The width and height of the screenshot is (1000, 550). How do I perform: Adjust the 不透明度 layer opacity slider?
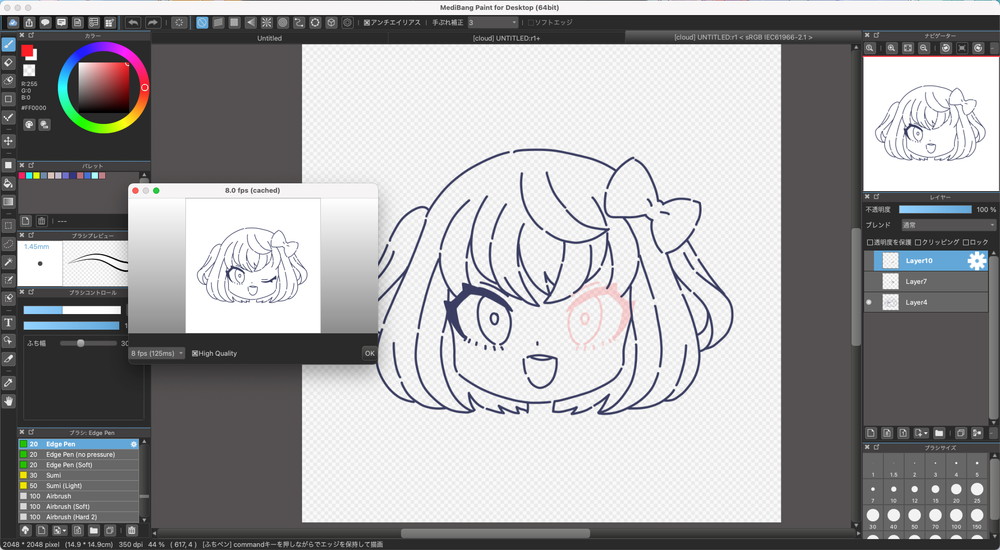[935, 209]
